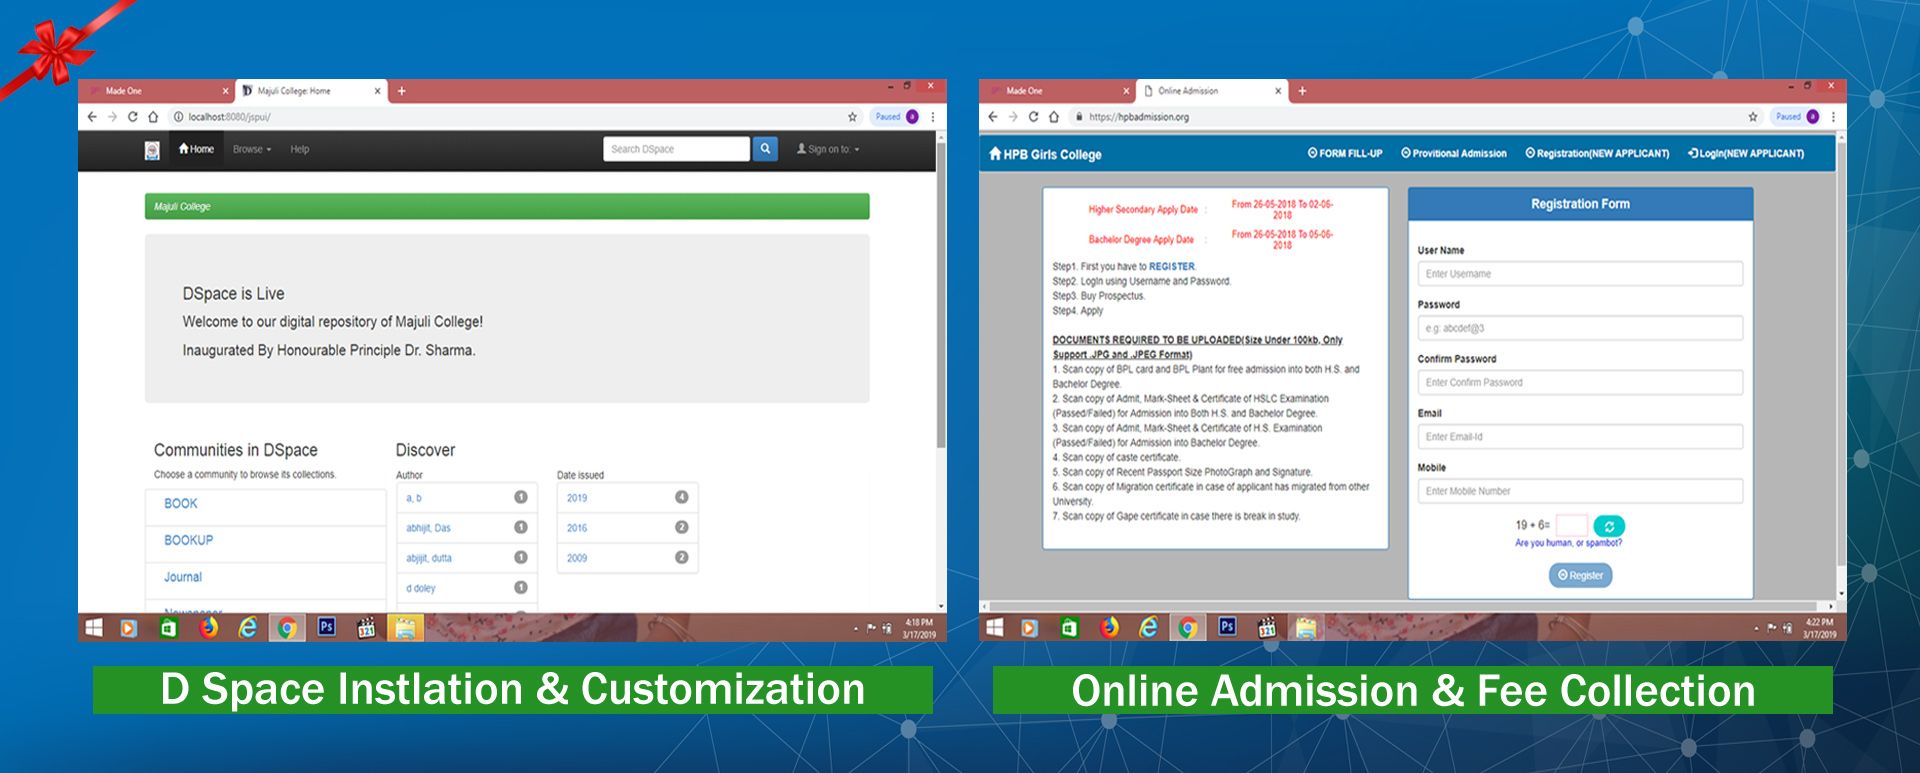Click the Register button on the form

click(x=1580, y=575)
